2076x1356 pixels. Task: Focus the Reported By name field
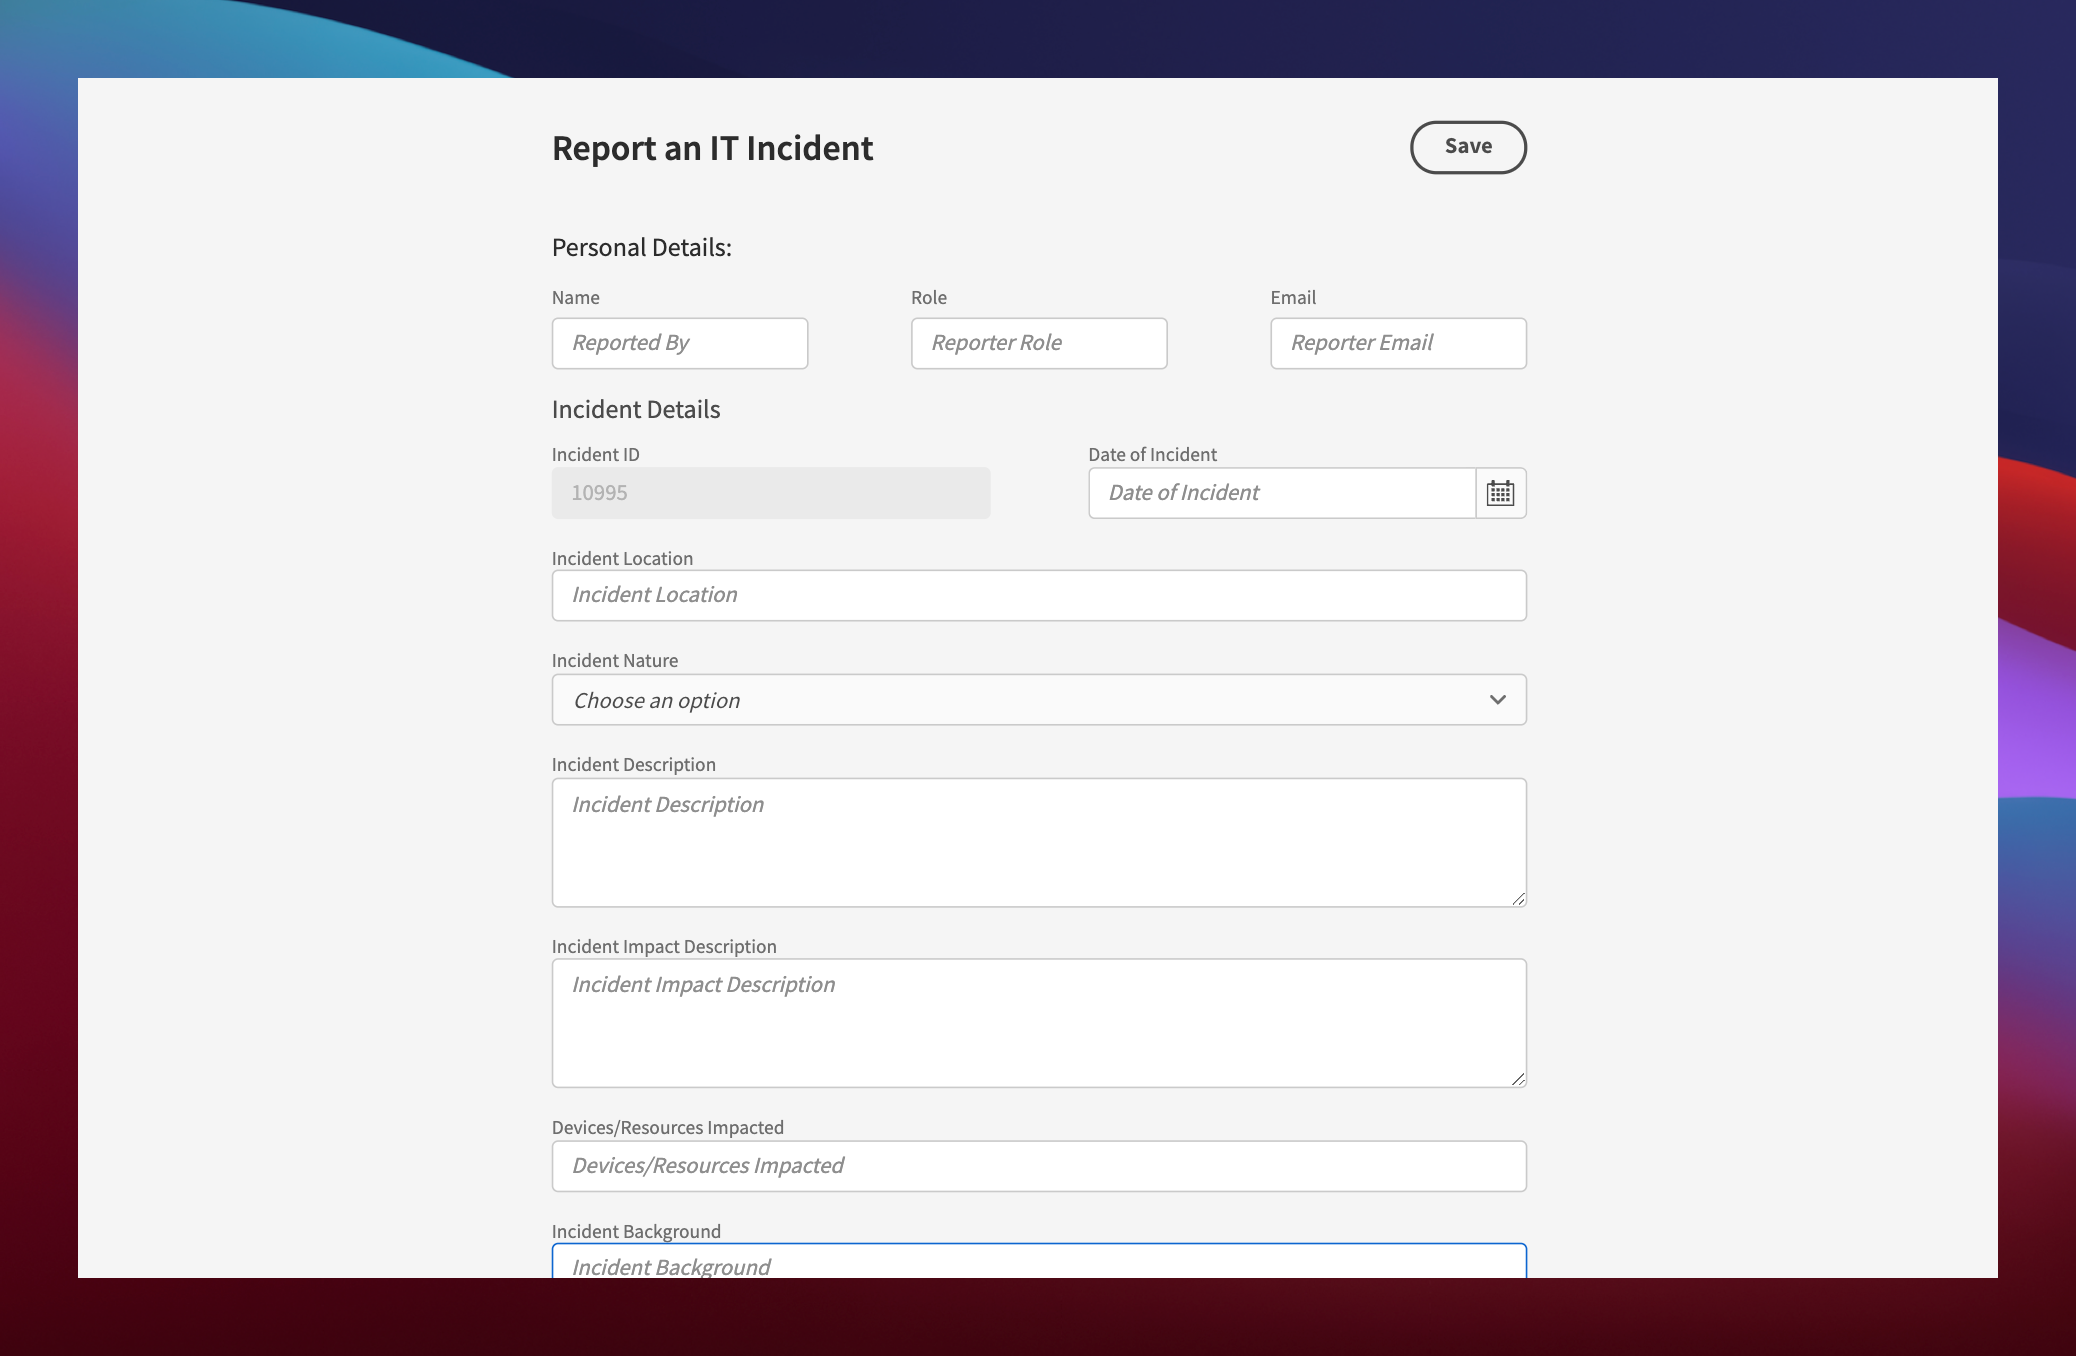[680, 343]
